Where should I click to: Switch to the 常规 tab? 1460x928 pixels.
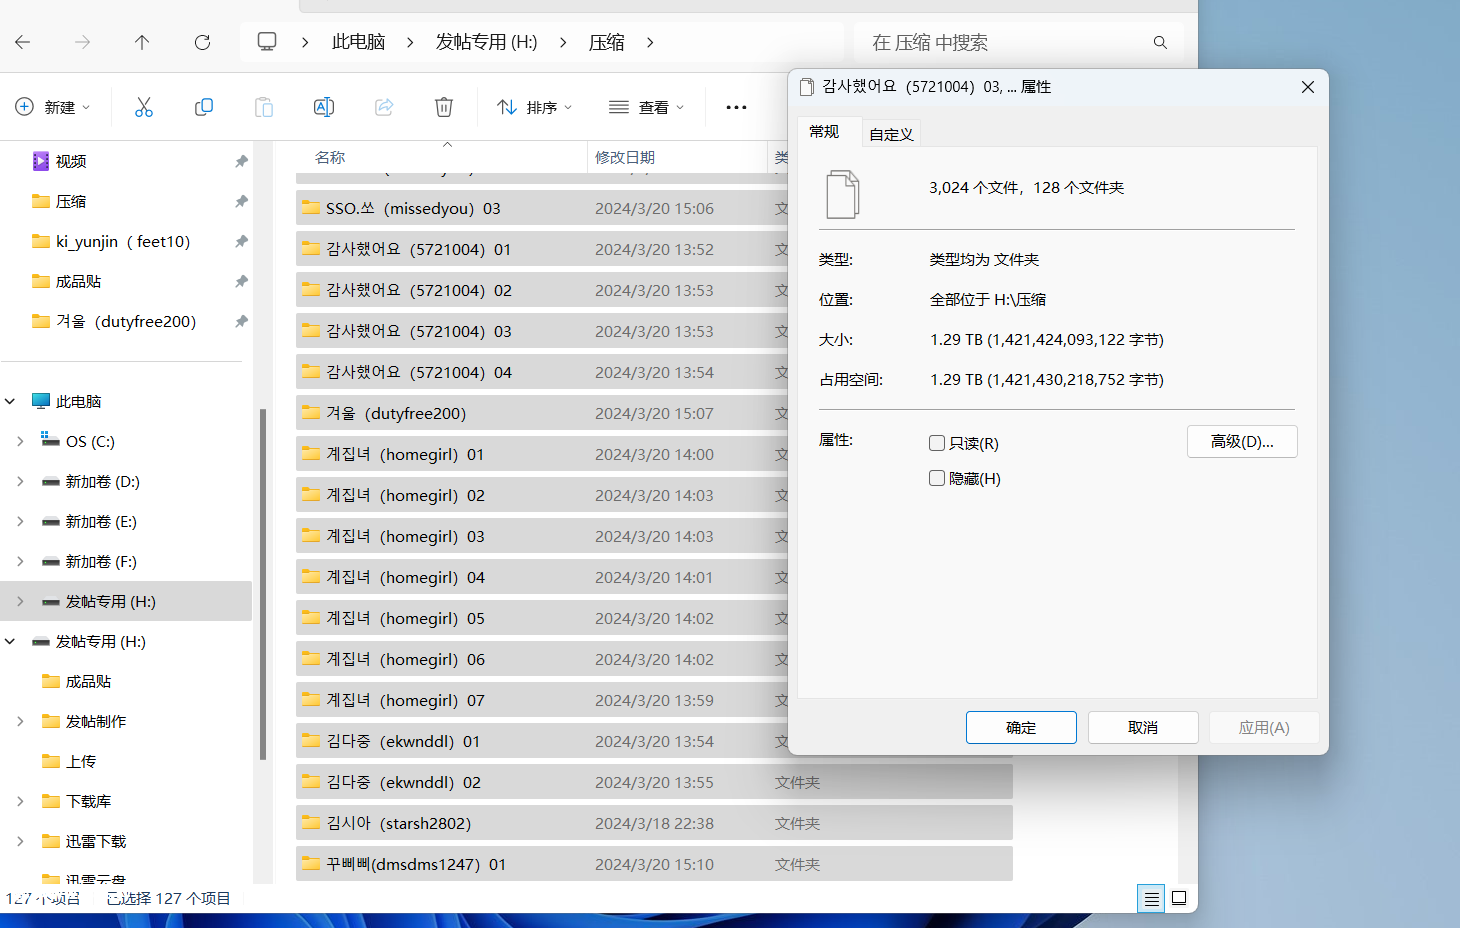pyautogui.click(x=824, y=132)
